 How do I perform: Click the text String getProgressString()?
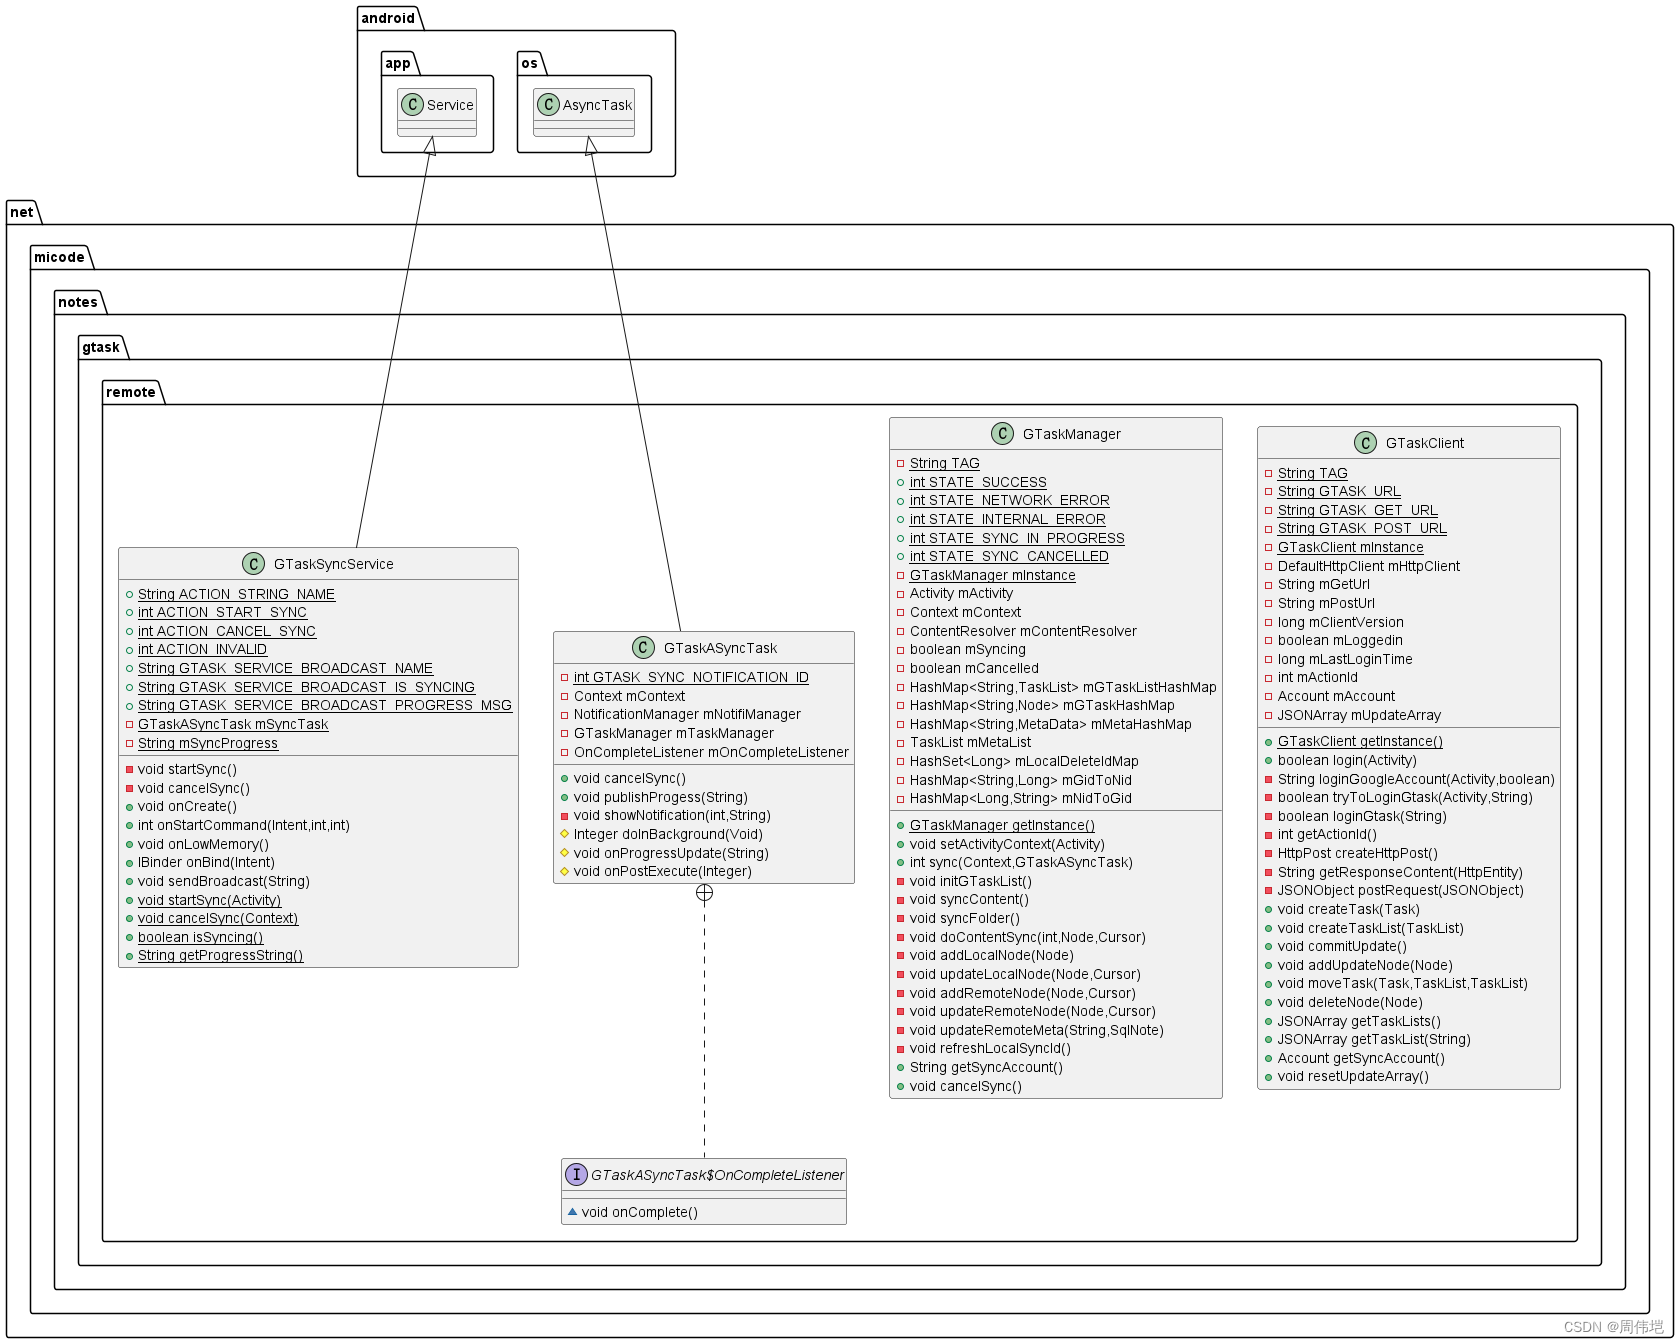tap(221, 955)
